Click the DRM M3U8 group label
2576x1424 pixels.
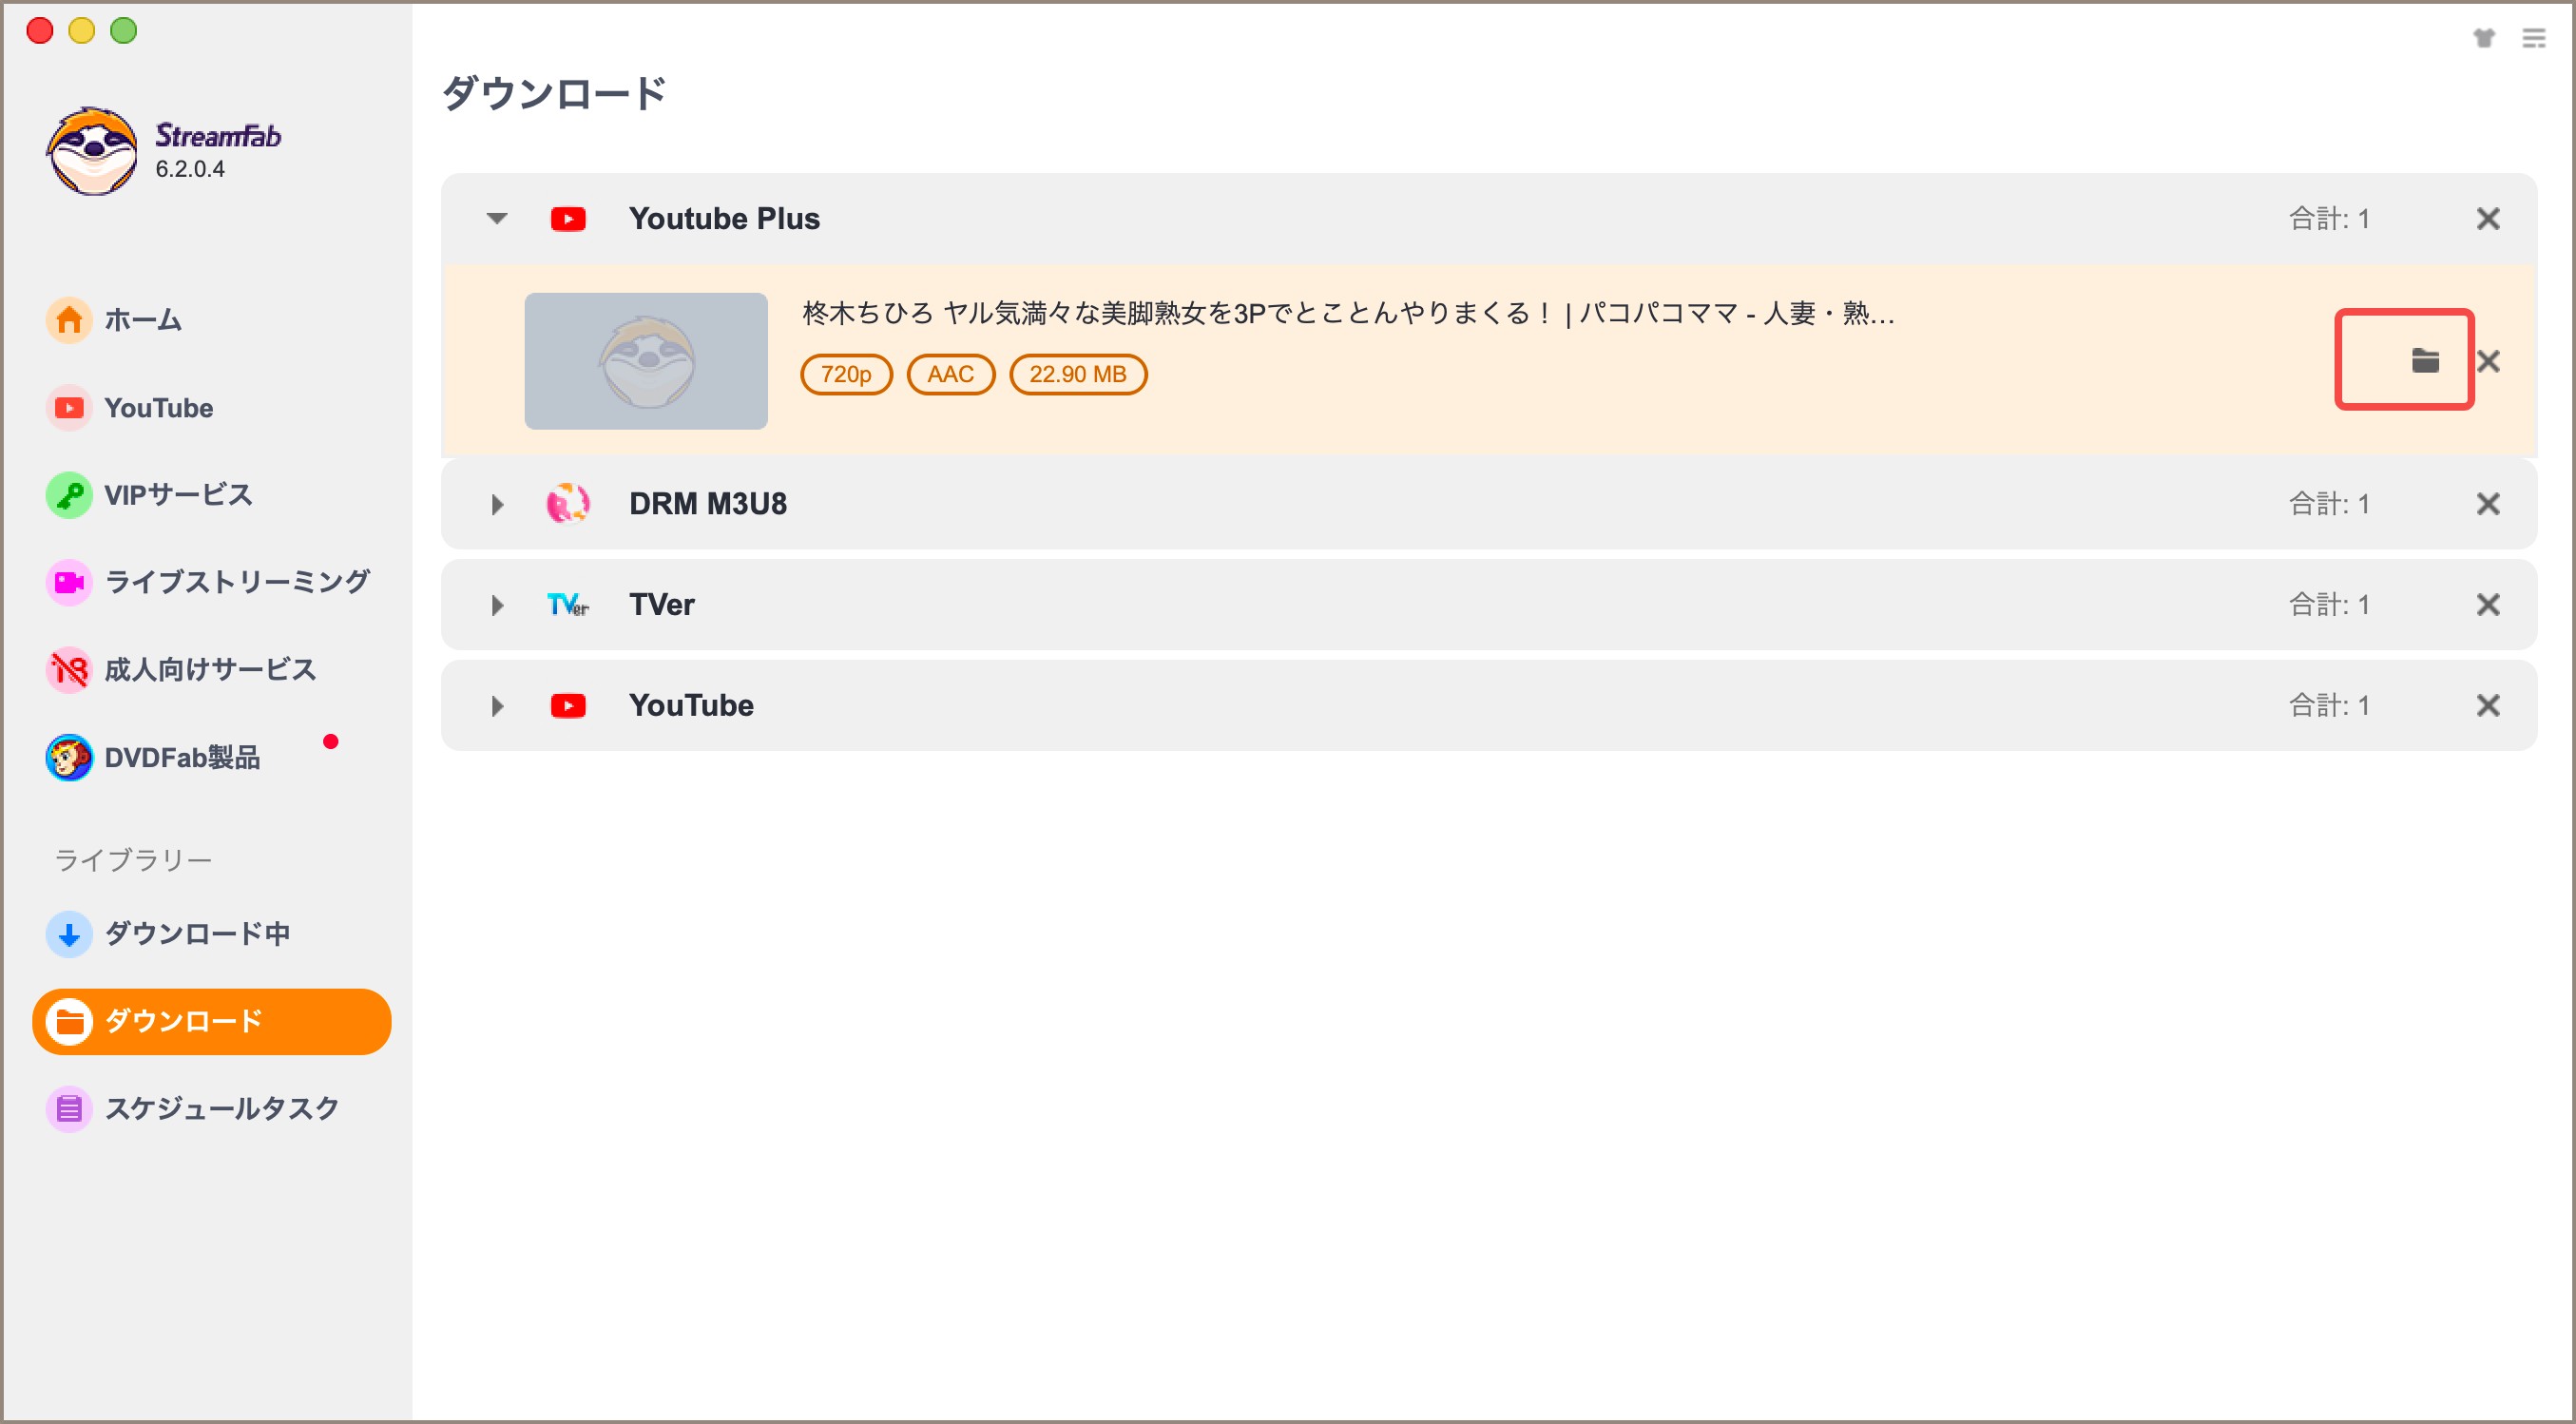tap(708, 504)
